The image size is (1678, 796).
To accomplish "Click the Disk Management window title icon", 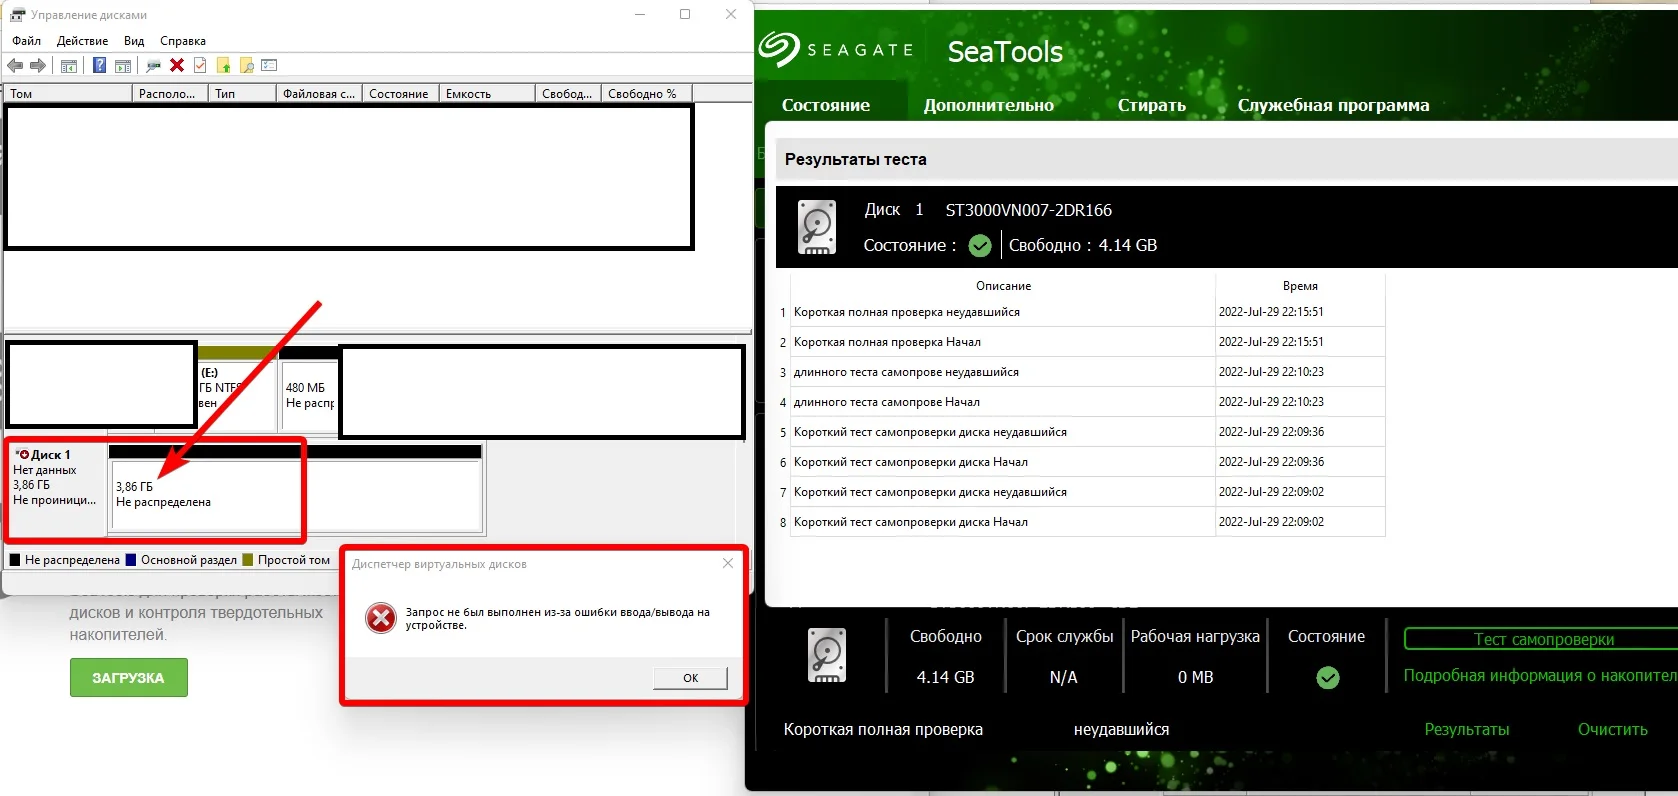I will (x=18, y=15).
